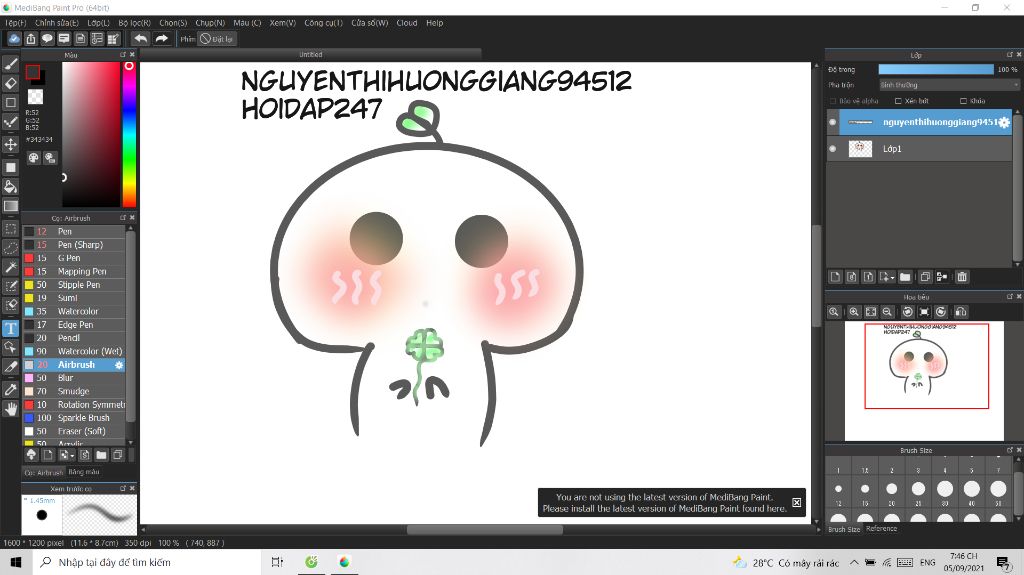The image size is (1024, 575).
Task: Click the Undo arrow in toolbar
Action: coord(140,39)
